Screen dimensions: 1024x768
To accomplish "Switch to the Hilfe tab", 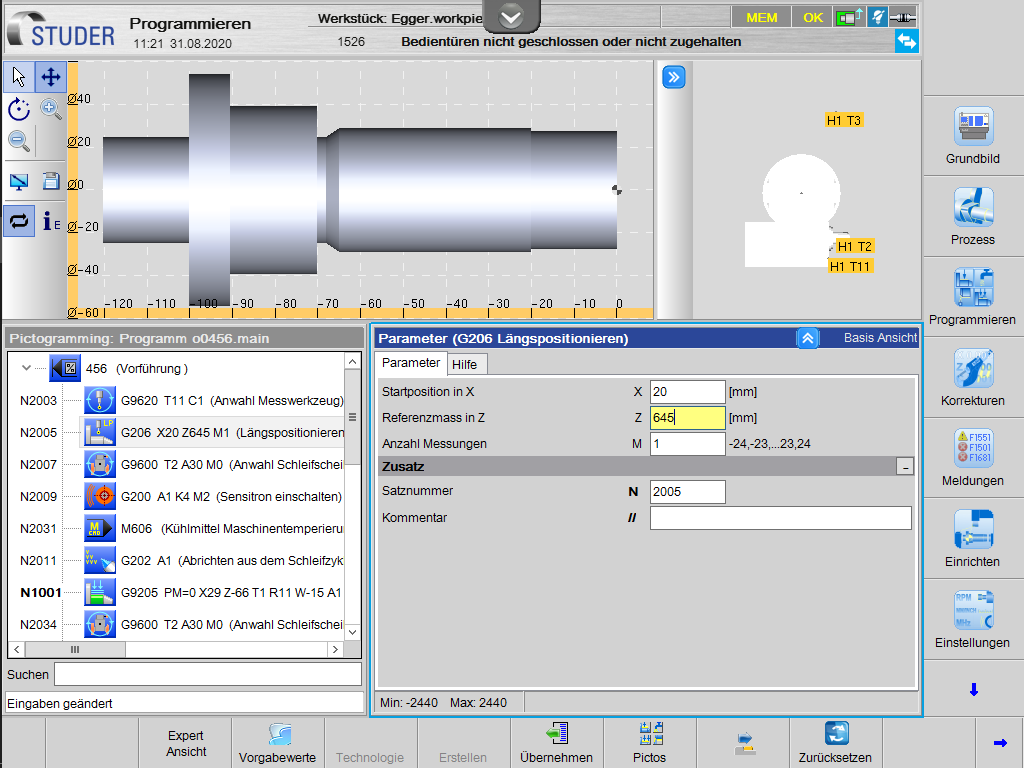I will click(464, 364).
